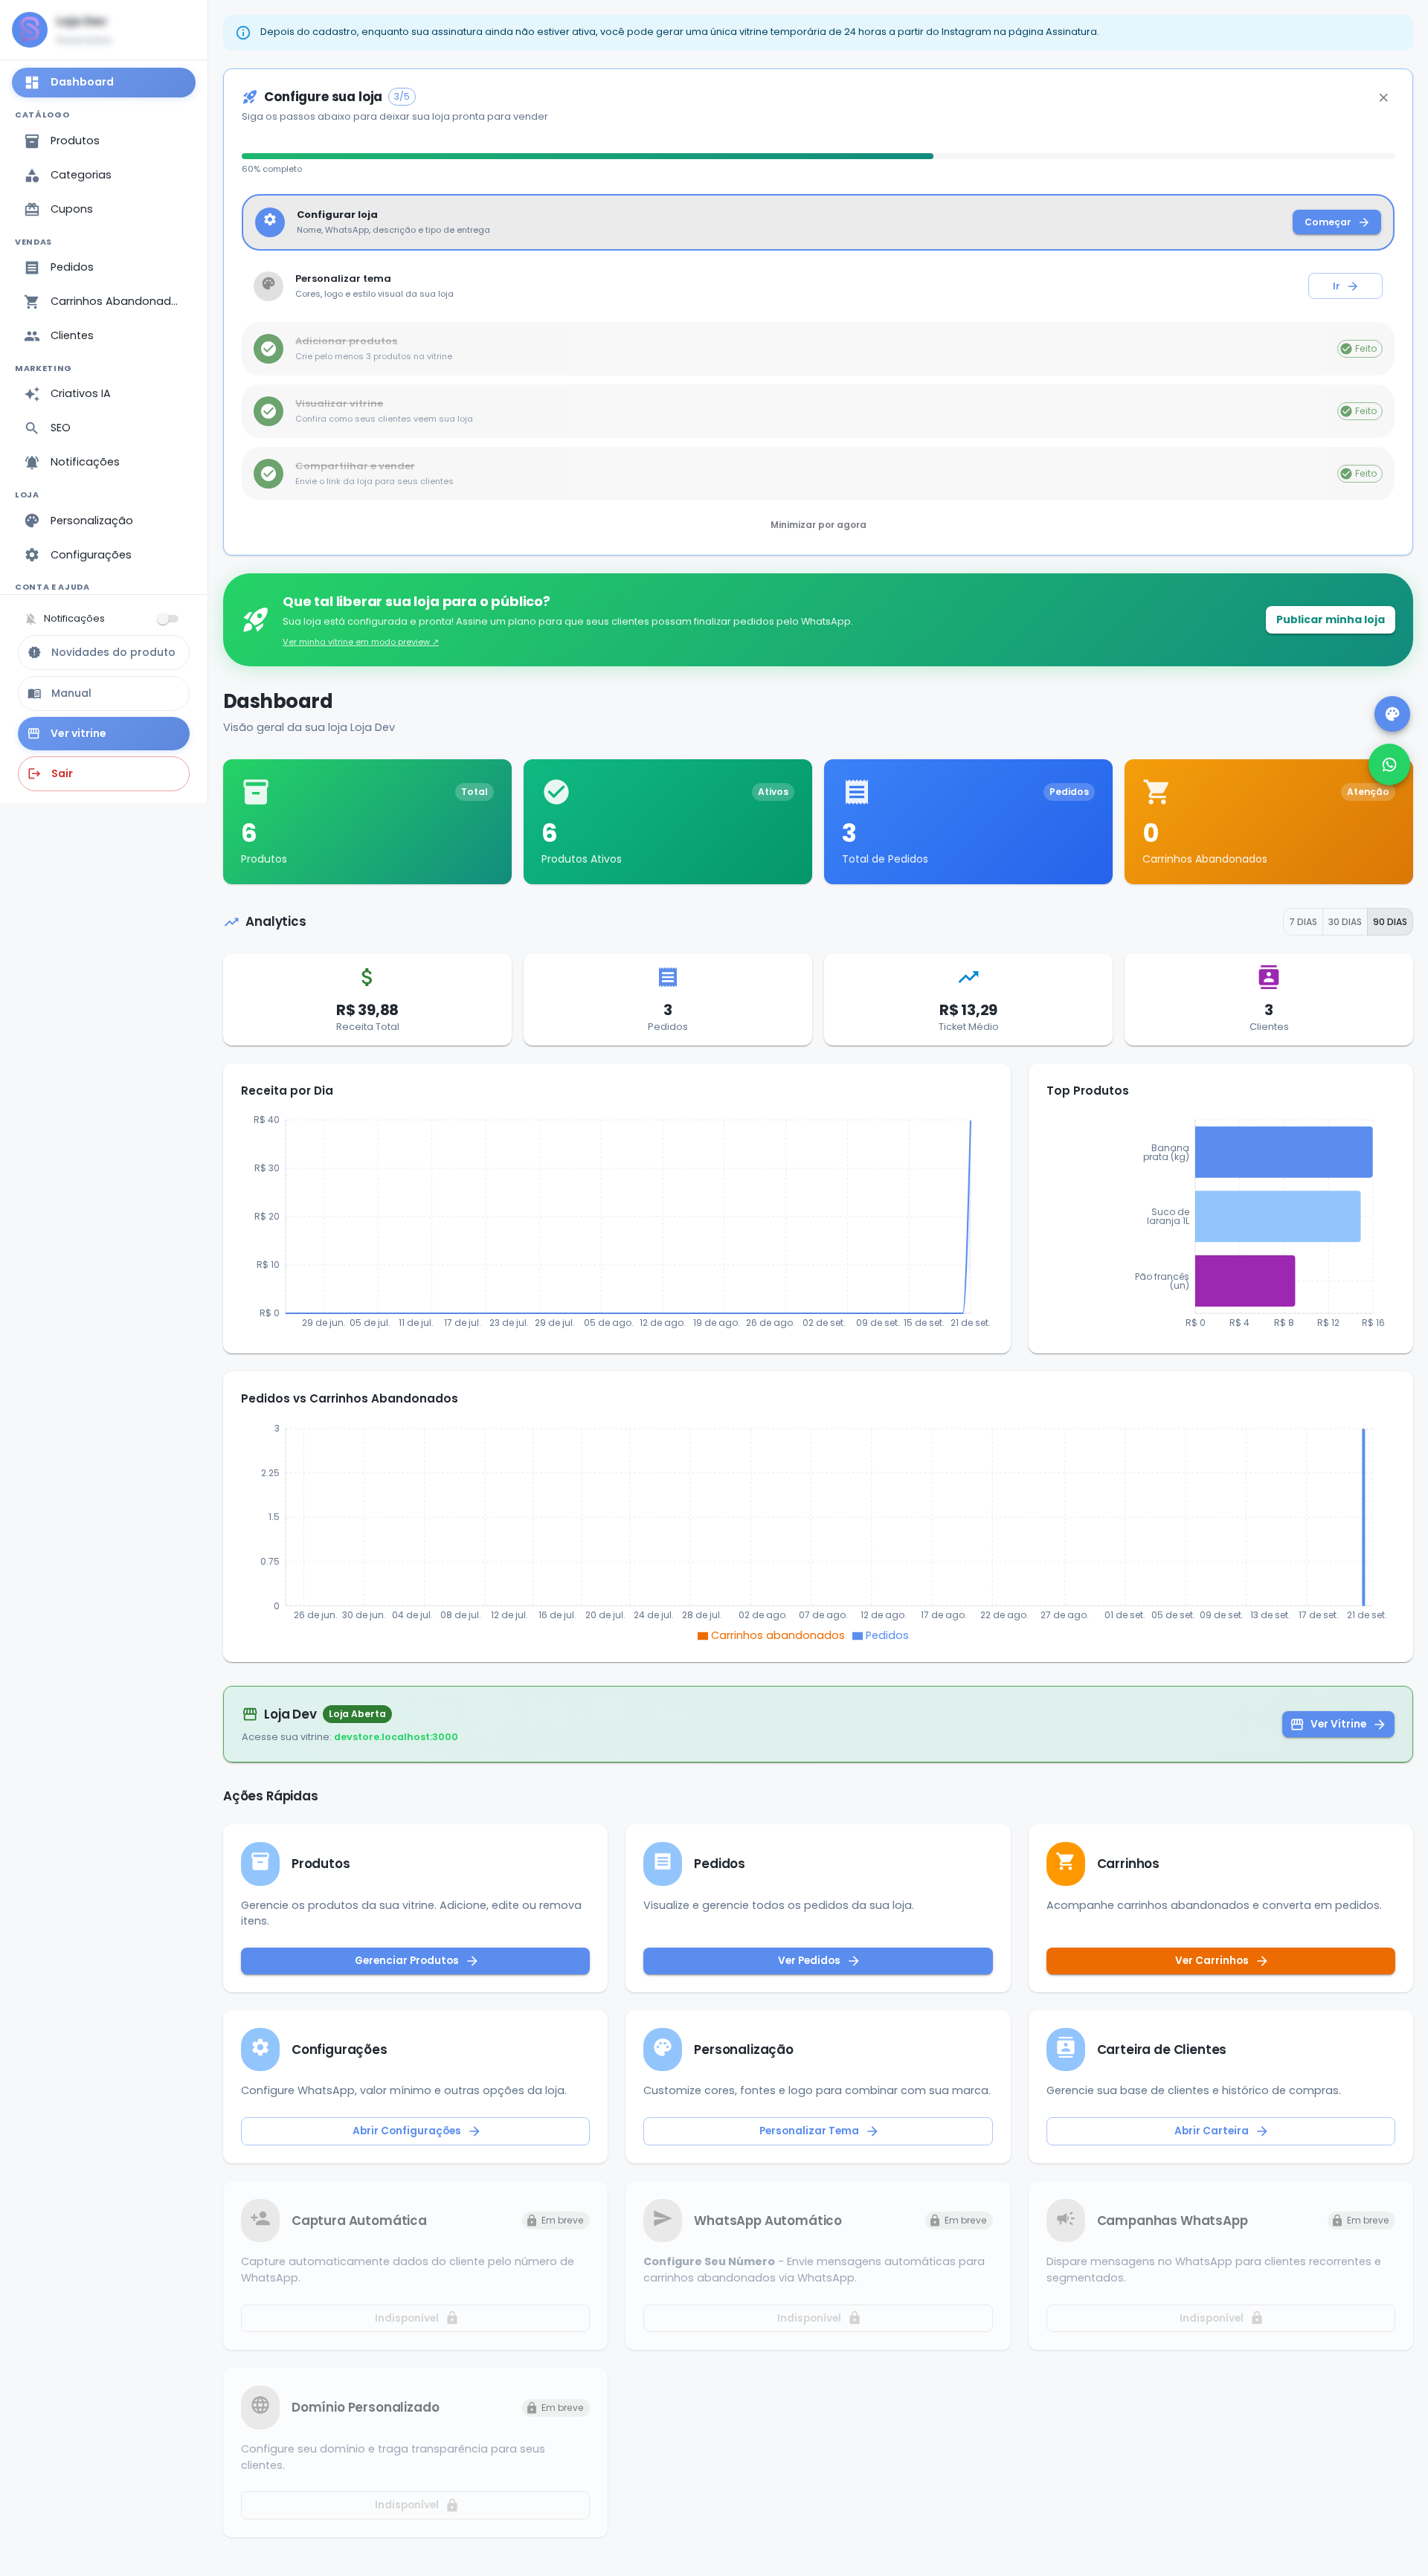Click the dollar sign Receita Total icon
Image resolution: width=1428 pixels, height=2576 pixels.
pyautogui.click(x=367, y=977)
